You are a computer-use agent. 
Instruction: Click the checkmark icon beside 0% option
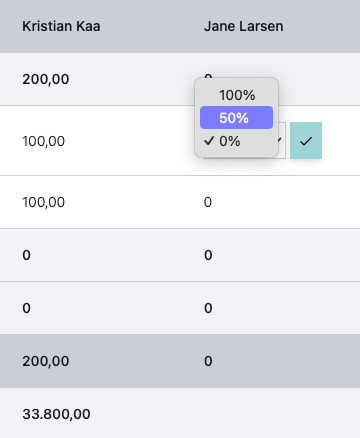(209, 141)
